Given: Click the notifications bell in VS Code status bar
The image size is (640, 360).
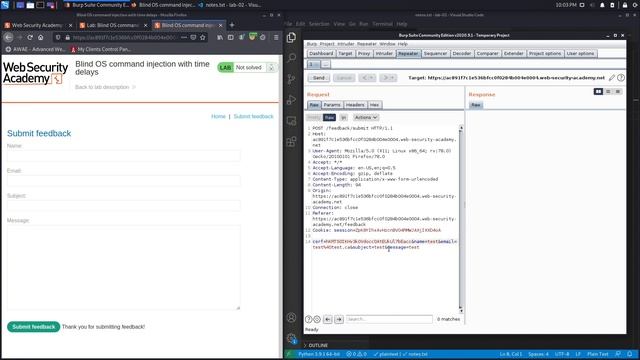Looking at the screenshot, I should 630,354.
